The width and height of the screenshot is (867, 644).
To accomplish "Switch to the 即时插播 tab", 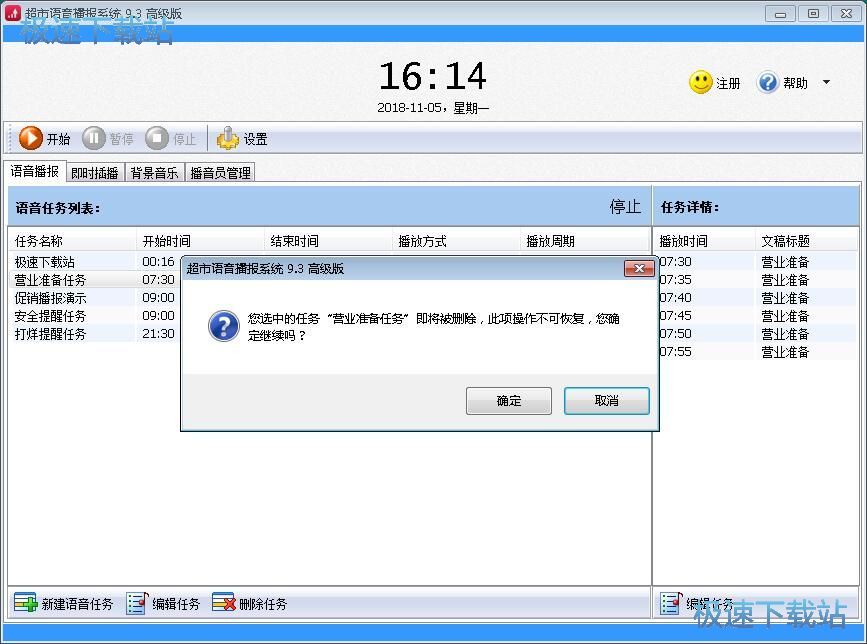I will [x=95, y=173].
